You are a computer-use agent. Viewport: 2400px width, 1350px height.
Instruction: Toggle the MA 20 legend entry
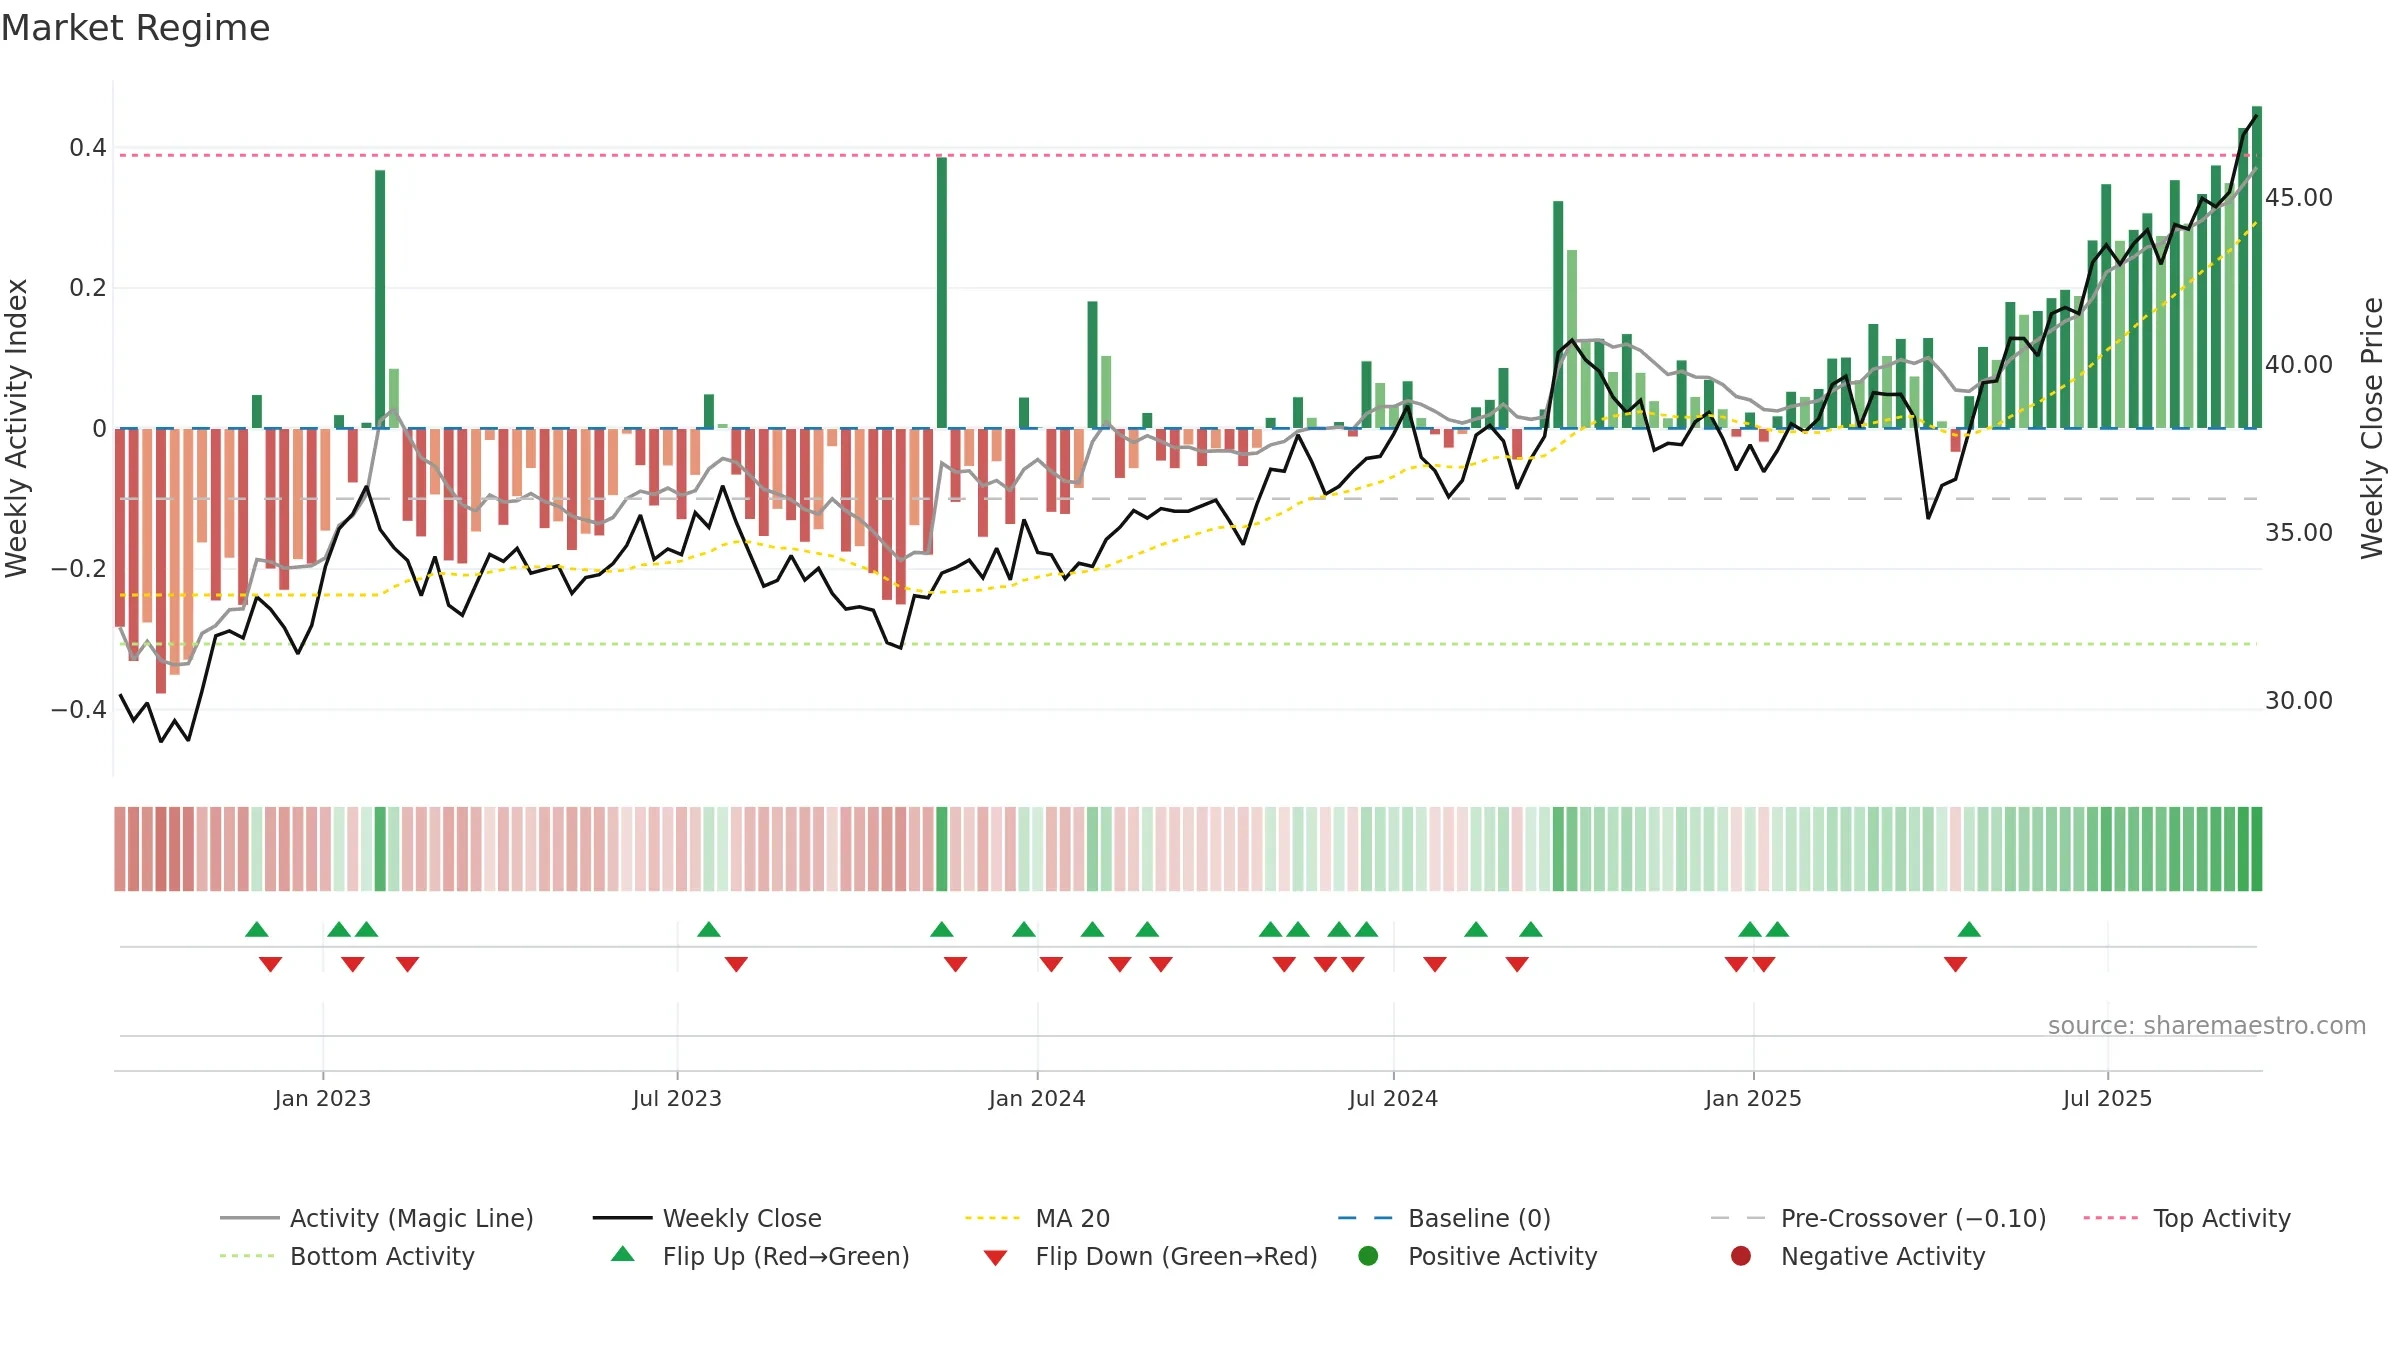[1038, 1218]
